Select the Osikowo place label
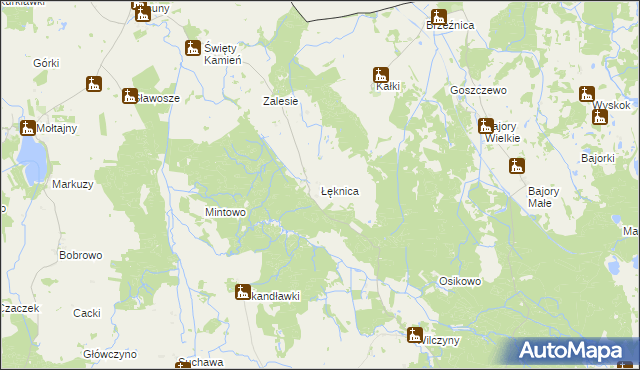 [460, 281]
